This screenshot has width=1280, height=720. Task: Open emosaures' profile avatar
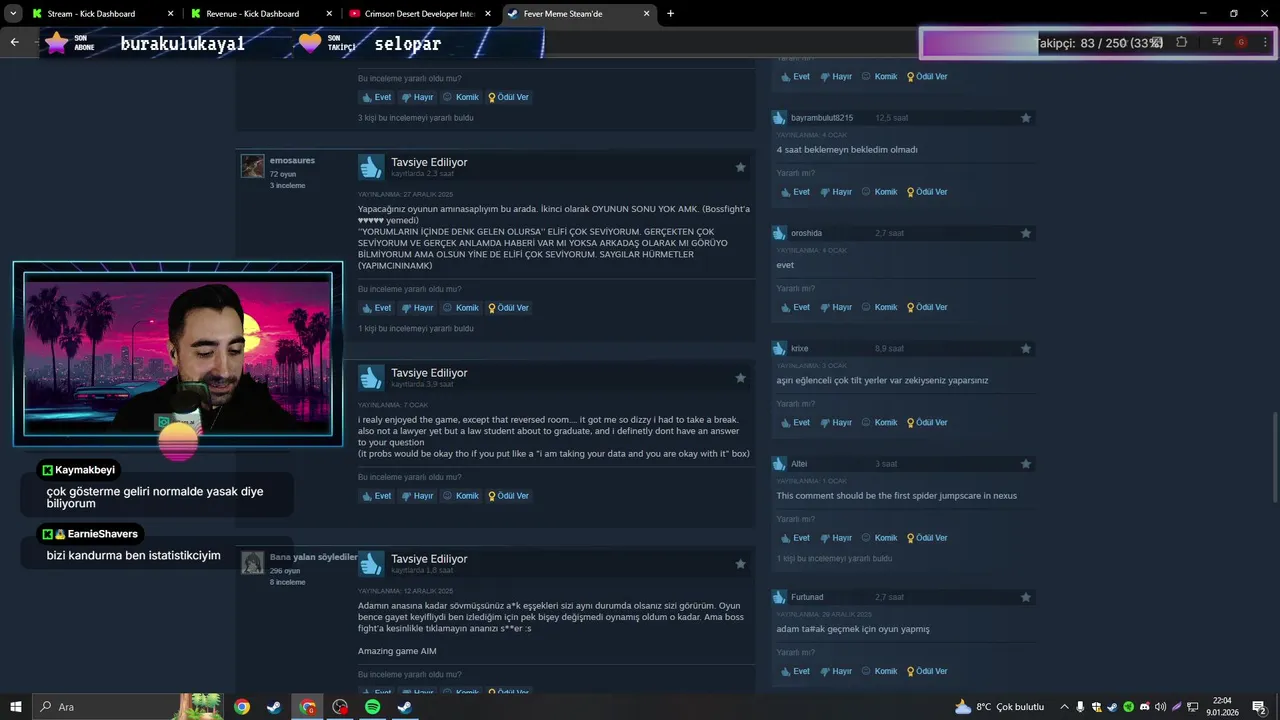tap(253, 166)
